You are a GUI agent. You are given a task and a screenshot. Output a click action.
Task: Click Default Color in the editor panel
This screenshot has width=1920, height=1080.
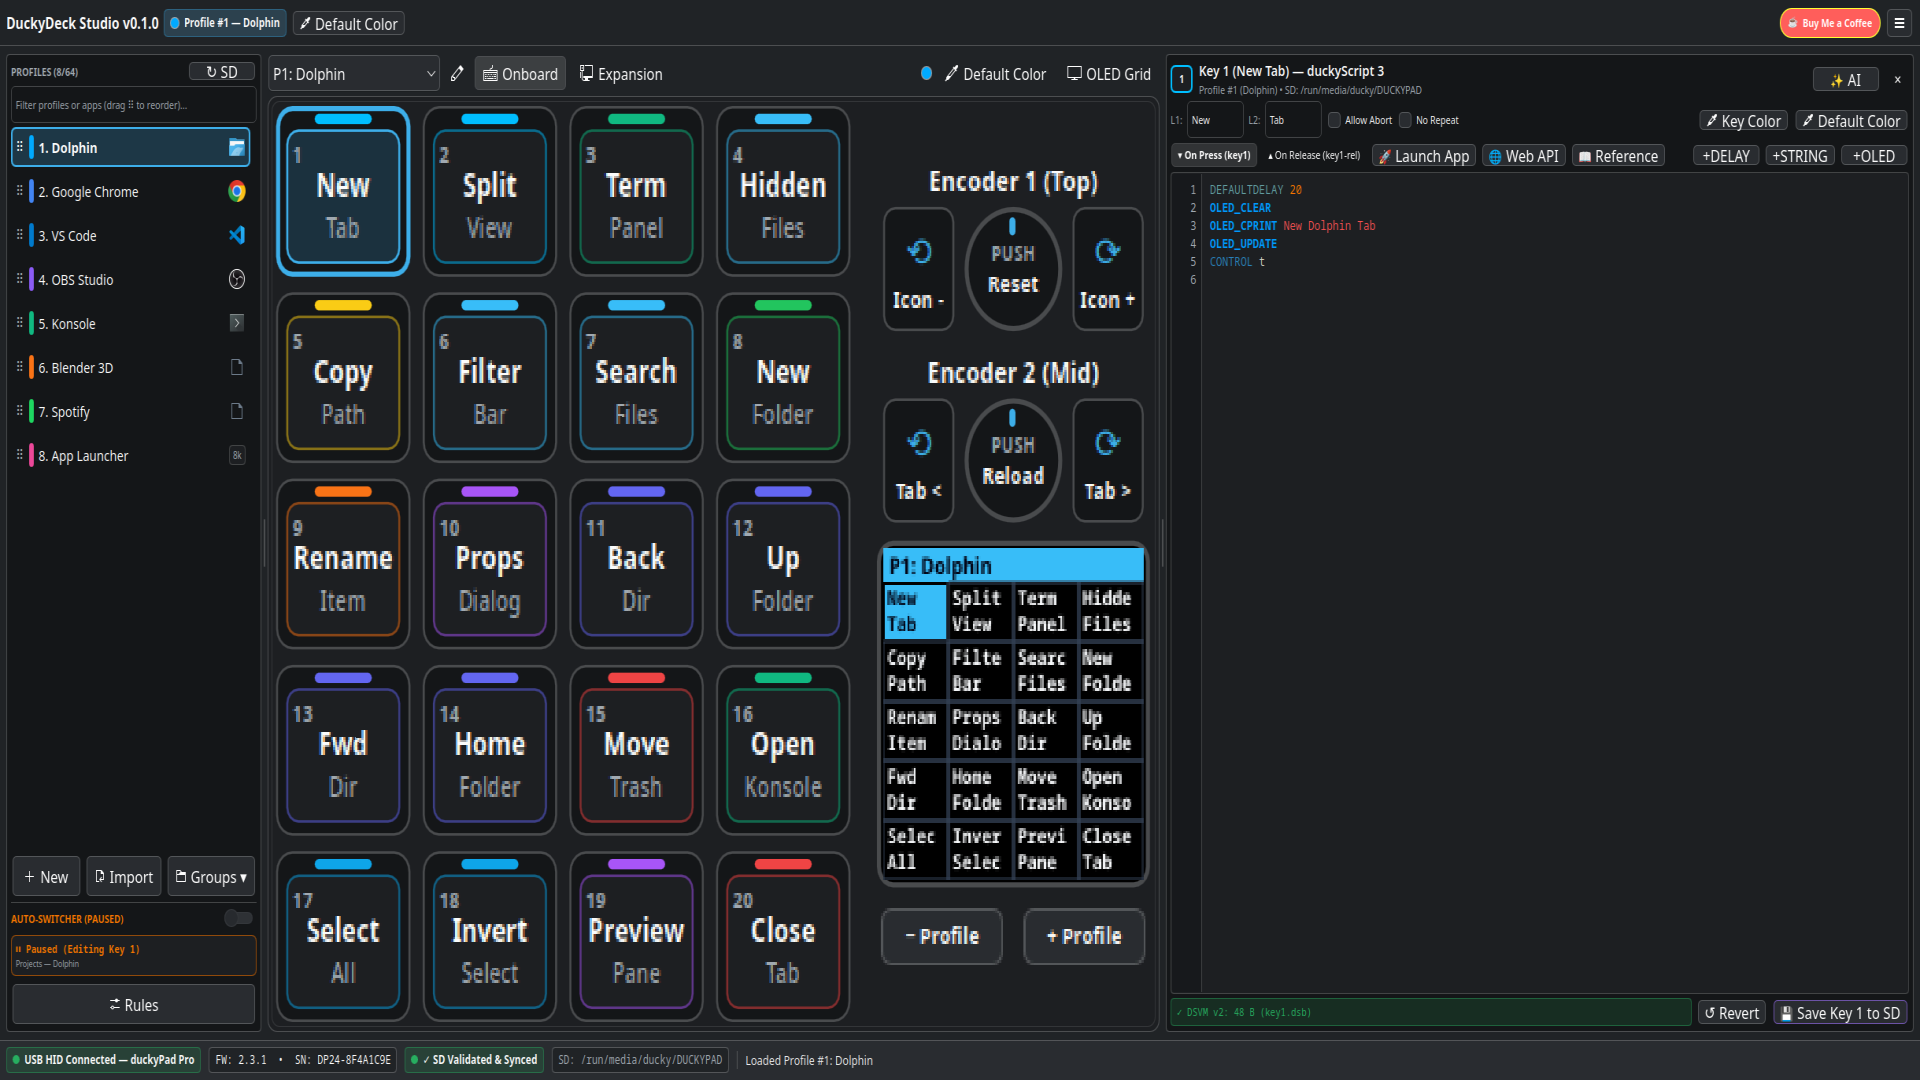click(x=1852, y=121)
